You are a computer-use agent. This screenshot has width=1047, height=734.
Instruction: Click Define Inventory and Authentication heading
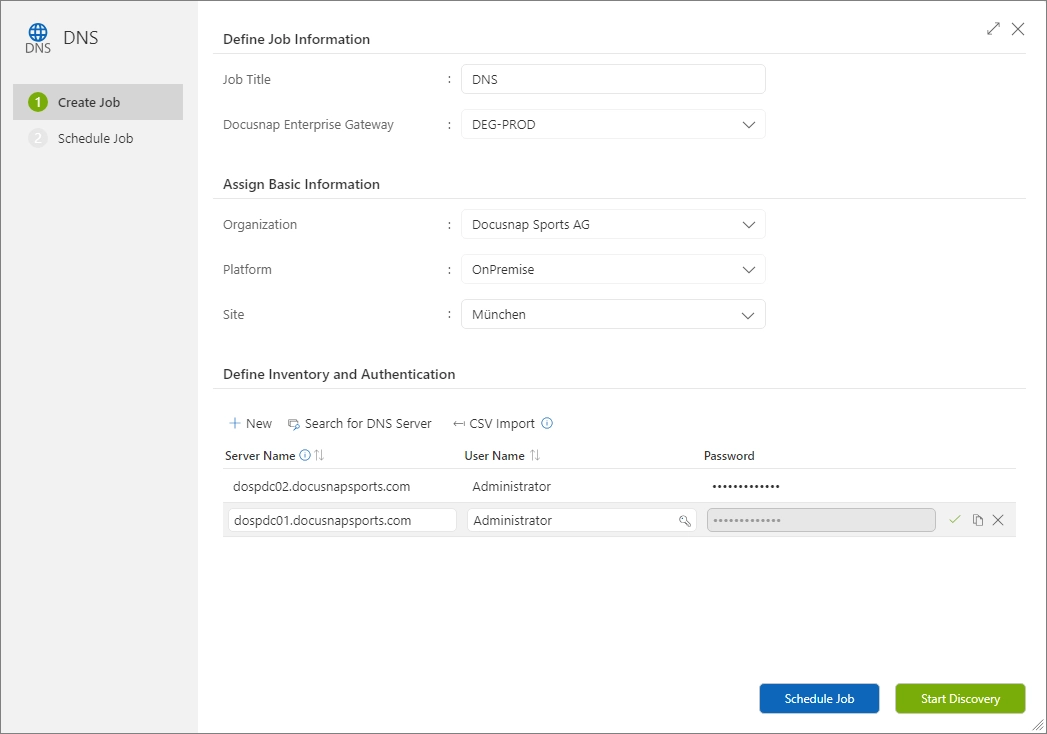tap(339, 374)
